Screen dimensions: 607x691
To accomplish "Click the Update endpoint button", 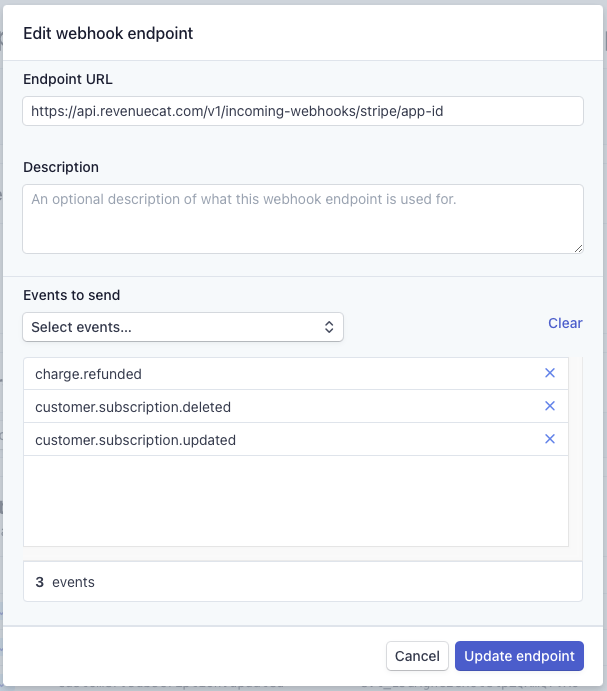I will (519, 656).
